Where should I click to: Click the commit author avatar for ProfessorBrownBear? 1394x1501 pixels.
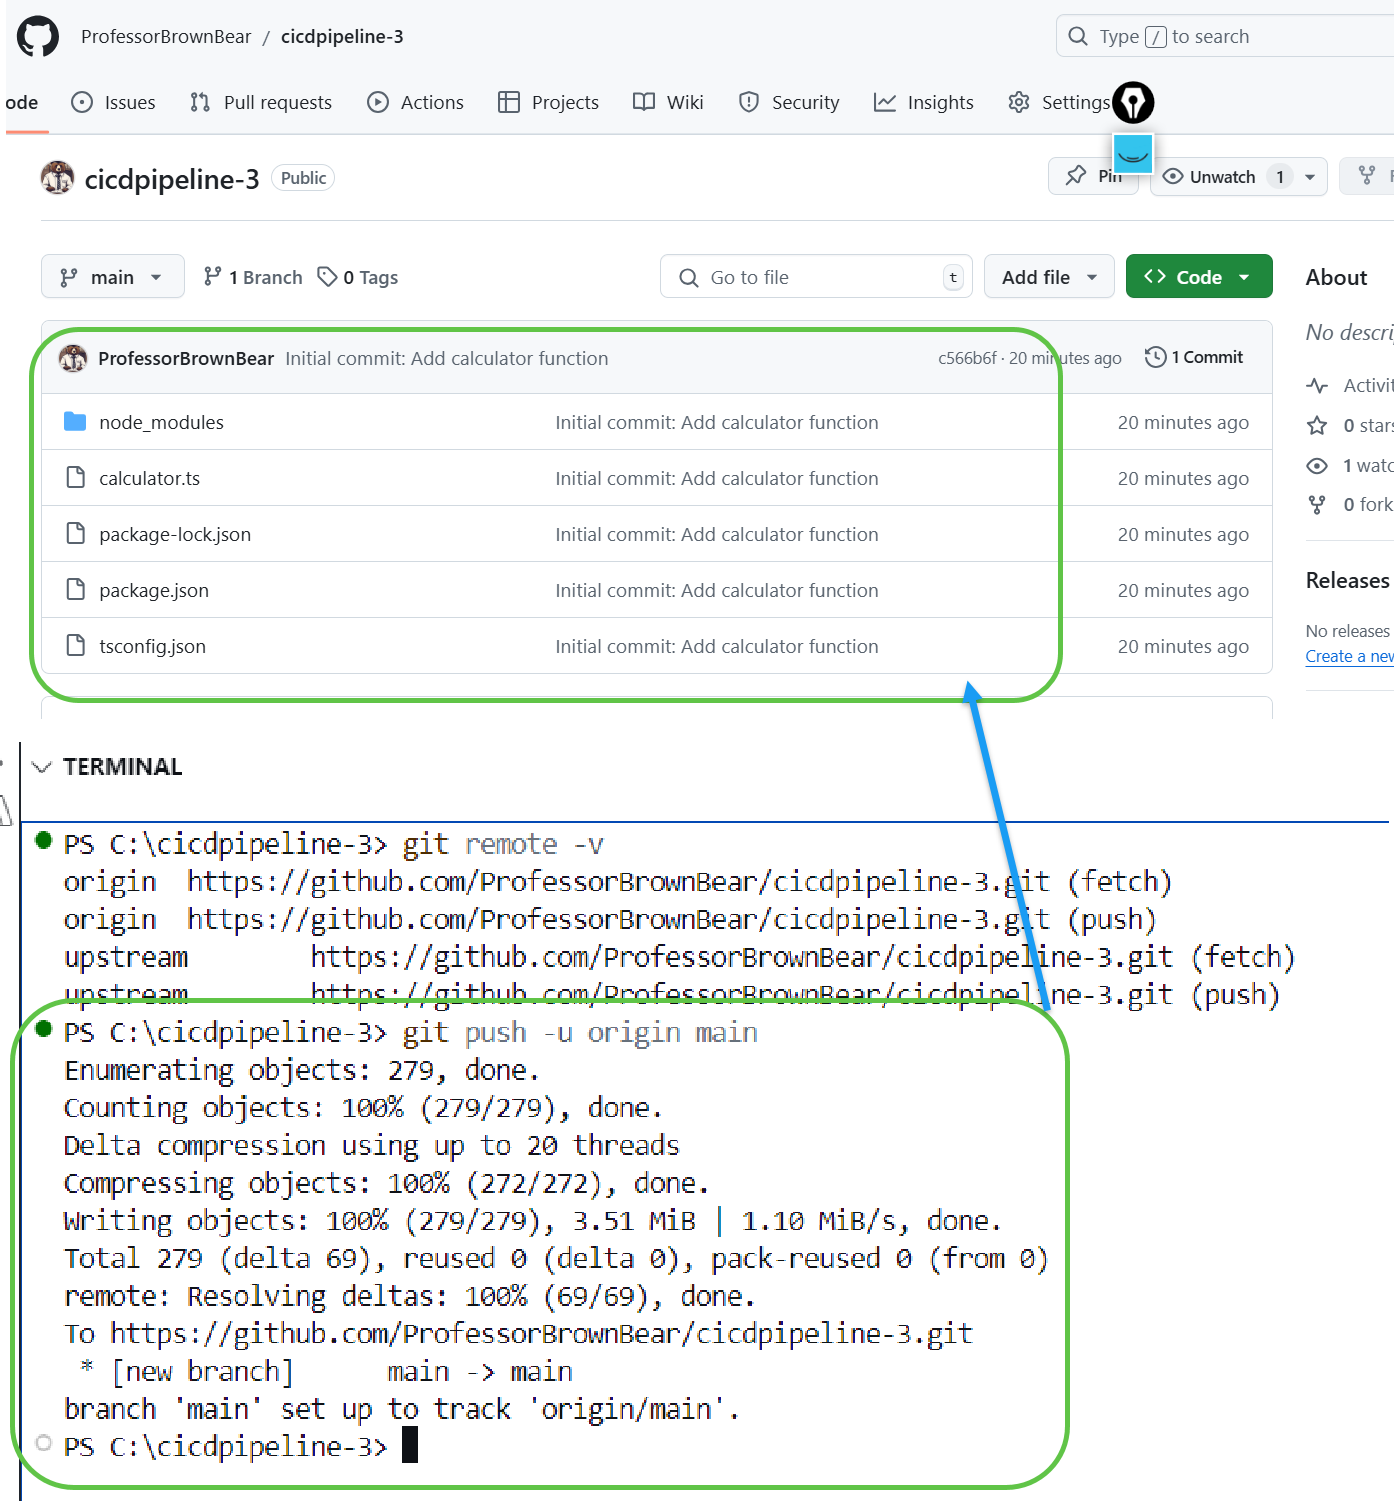tap(73, 358)
